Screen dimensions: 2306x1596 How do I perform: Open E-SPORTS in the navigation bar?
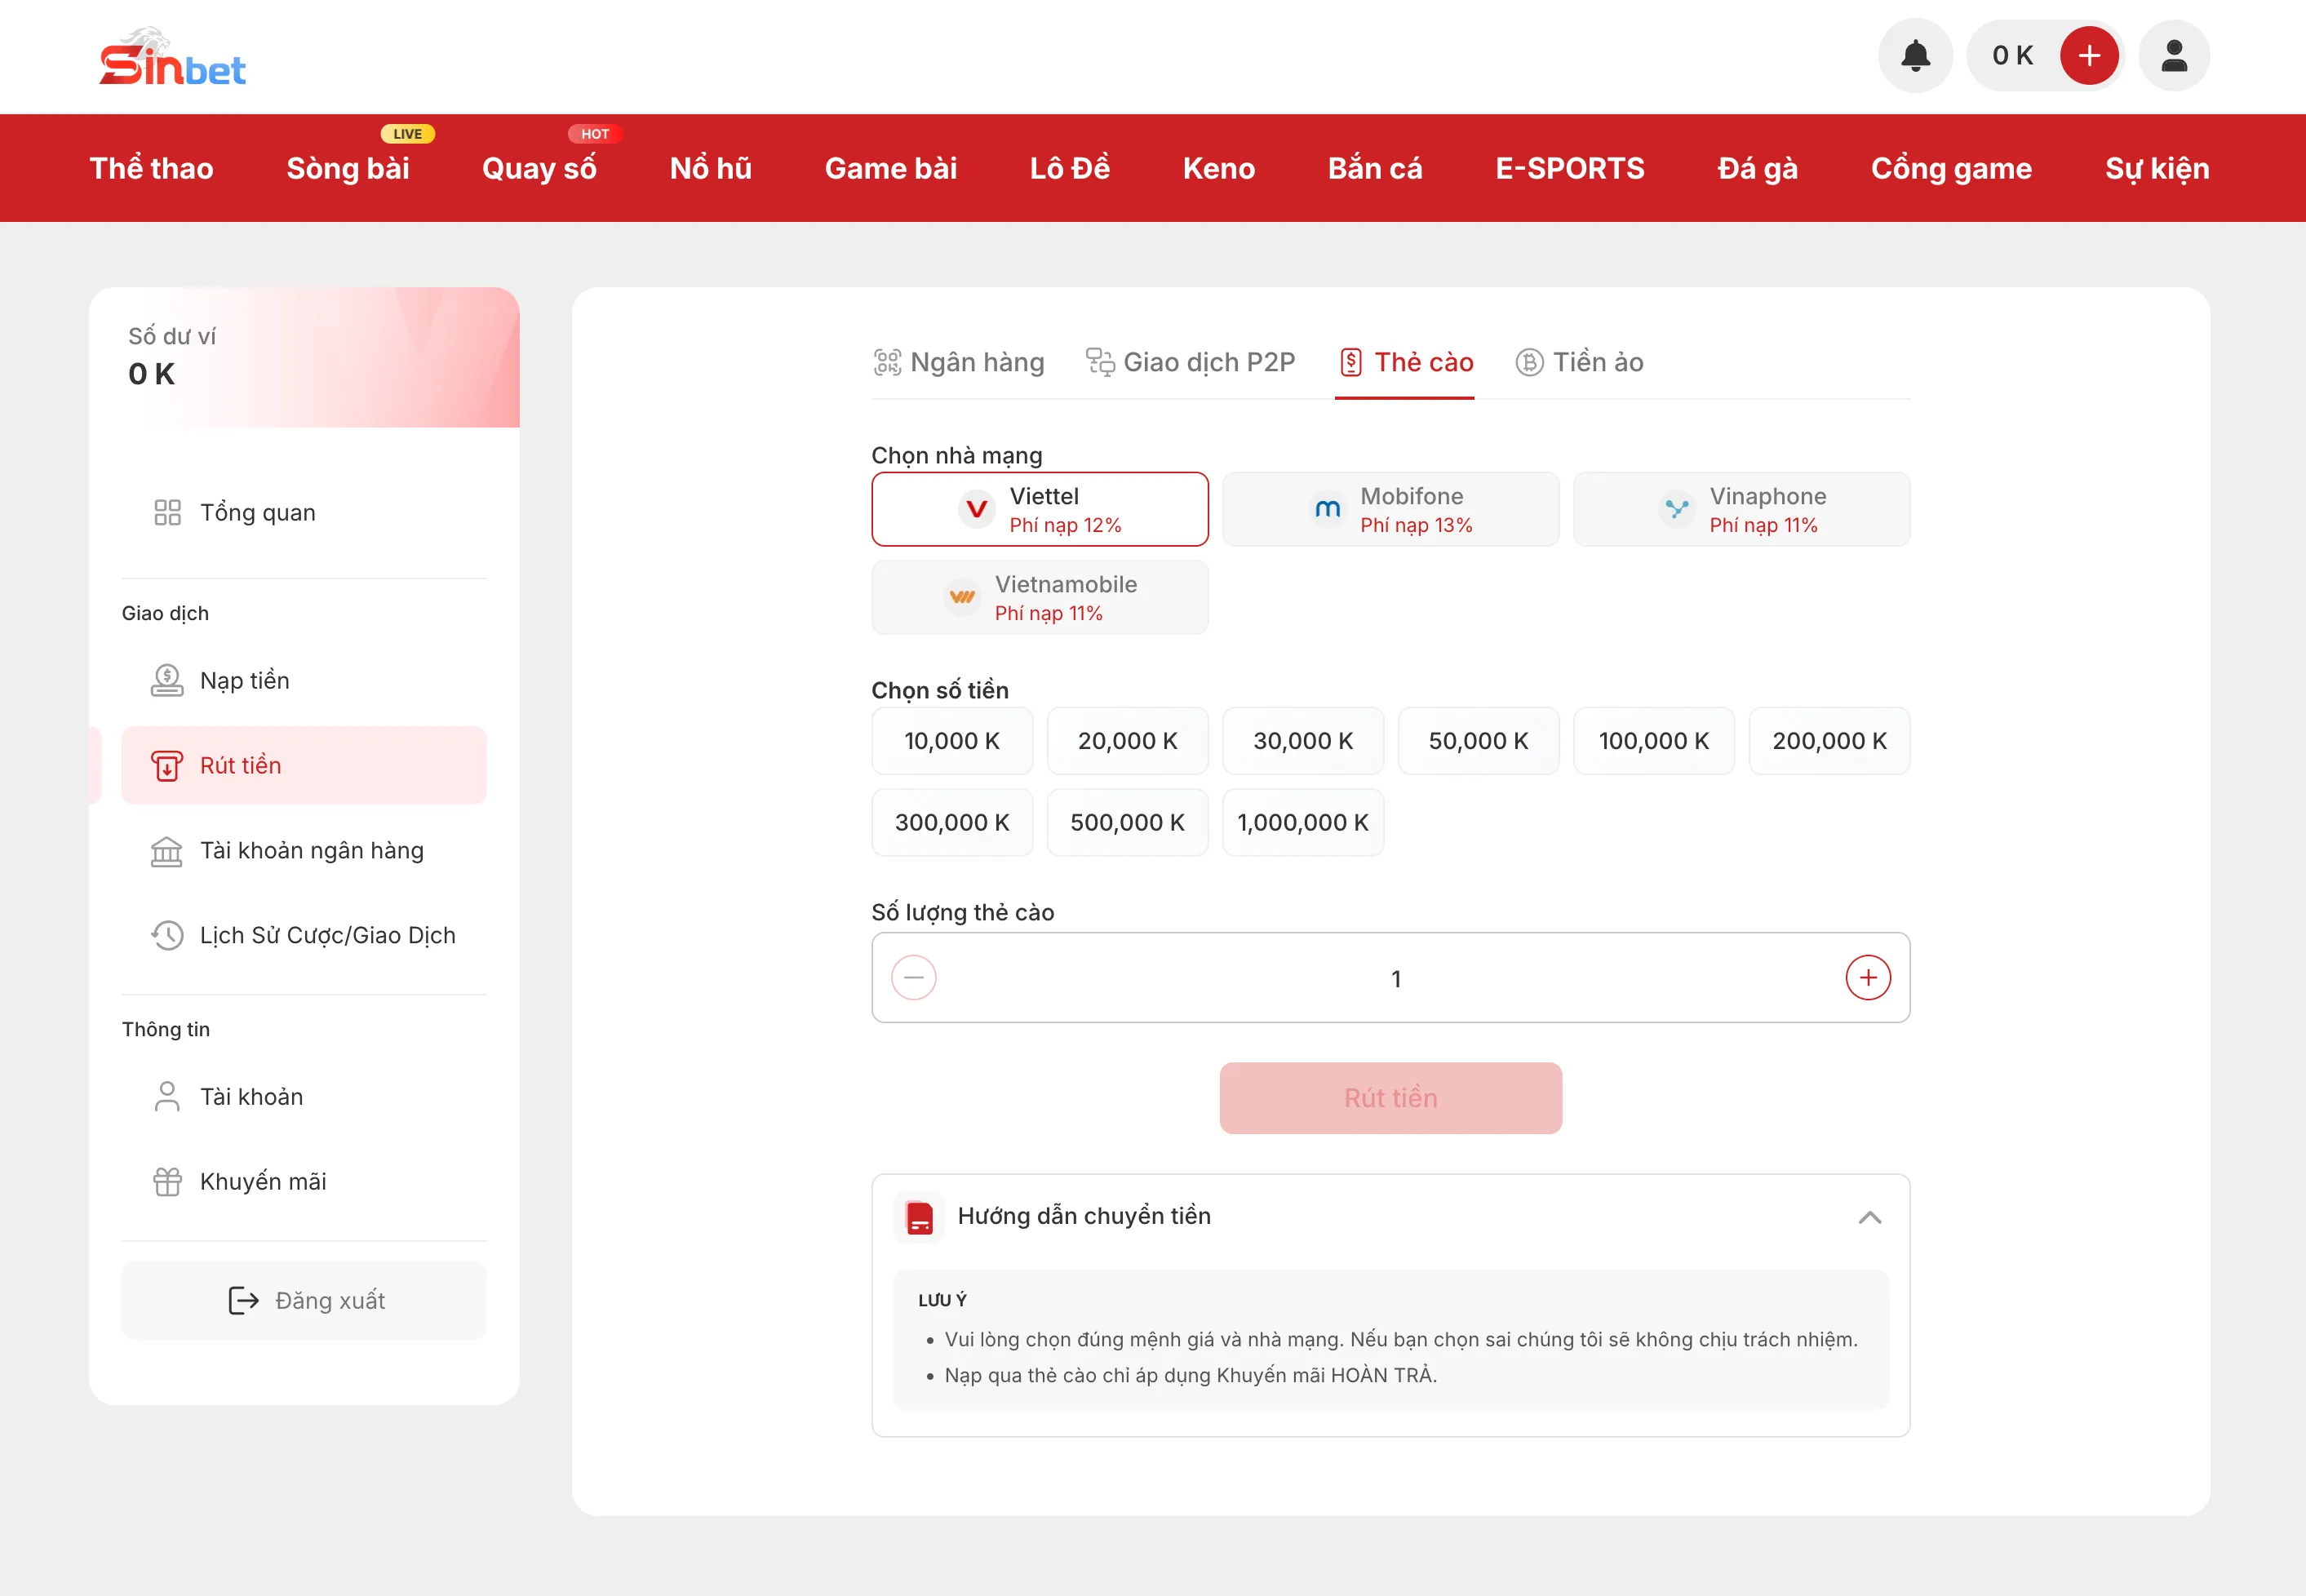click(1570, 168)
